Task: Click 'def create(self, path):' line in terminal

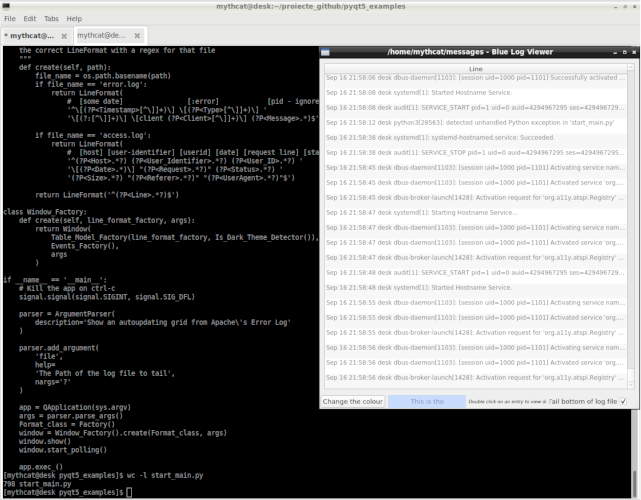Action: pyautogui.click(x=65, y=67)
